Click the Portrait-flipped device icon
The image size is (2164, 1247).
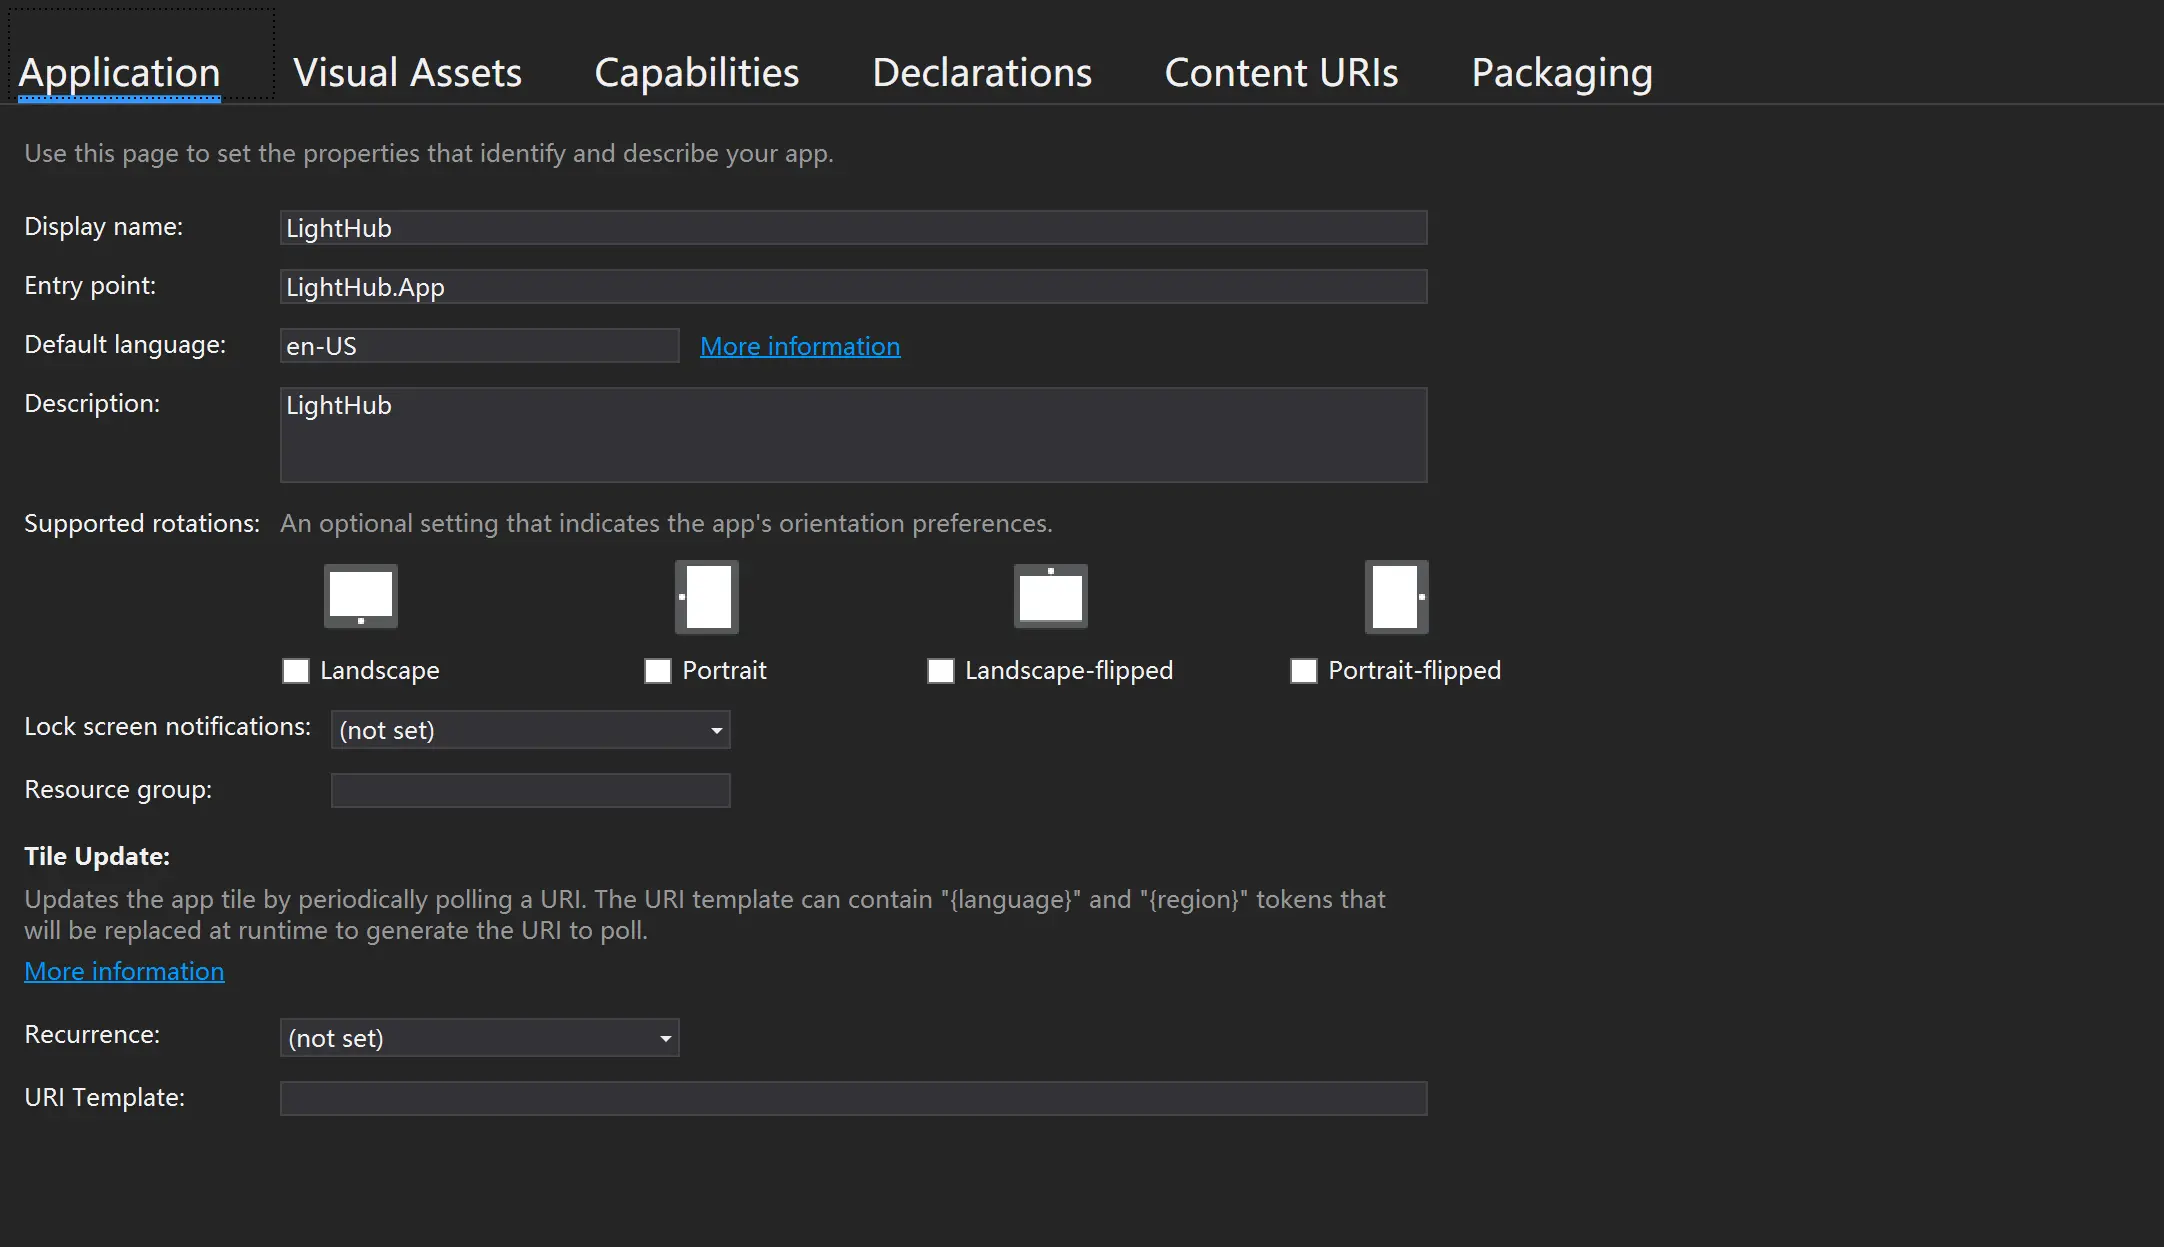click(1396, 597)
